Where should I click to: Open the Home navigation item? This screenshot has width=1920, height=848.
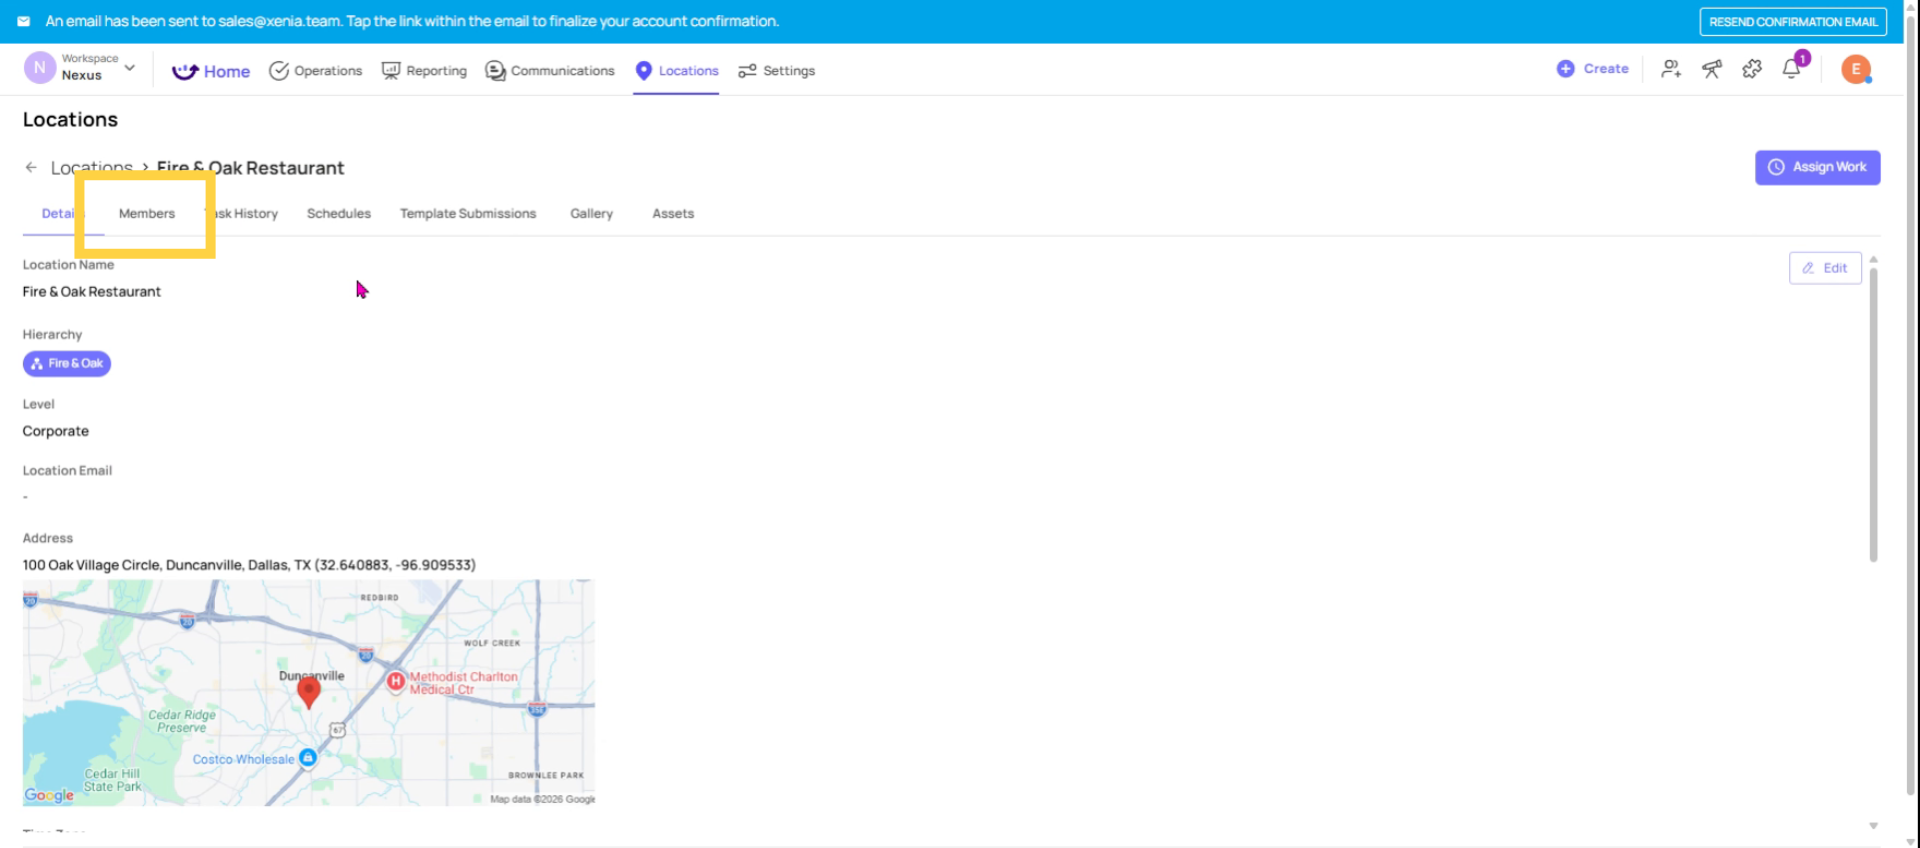tap(211, 71)
